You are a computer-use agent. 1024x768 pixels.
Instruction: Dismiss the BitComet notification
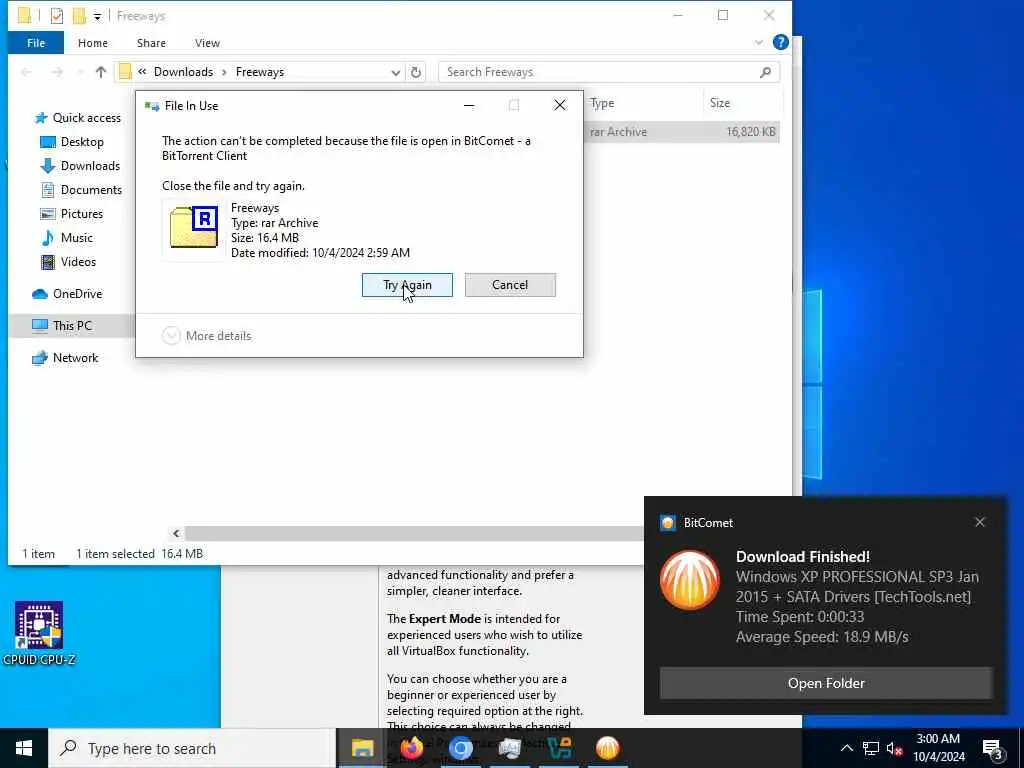tap(980, 522)
